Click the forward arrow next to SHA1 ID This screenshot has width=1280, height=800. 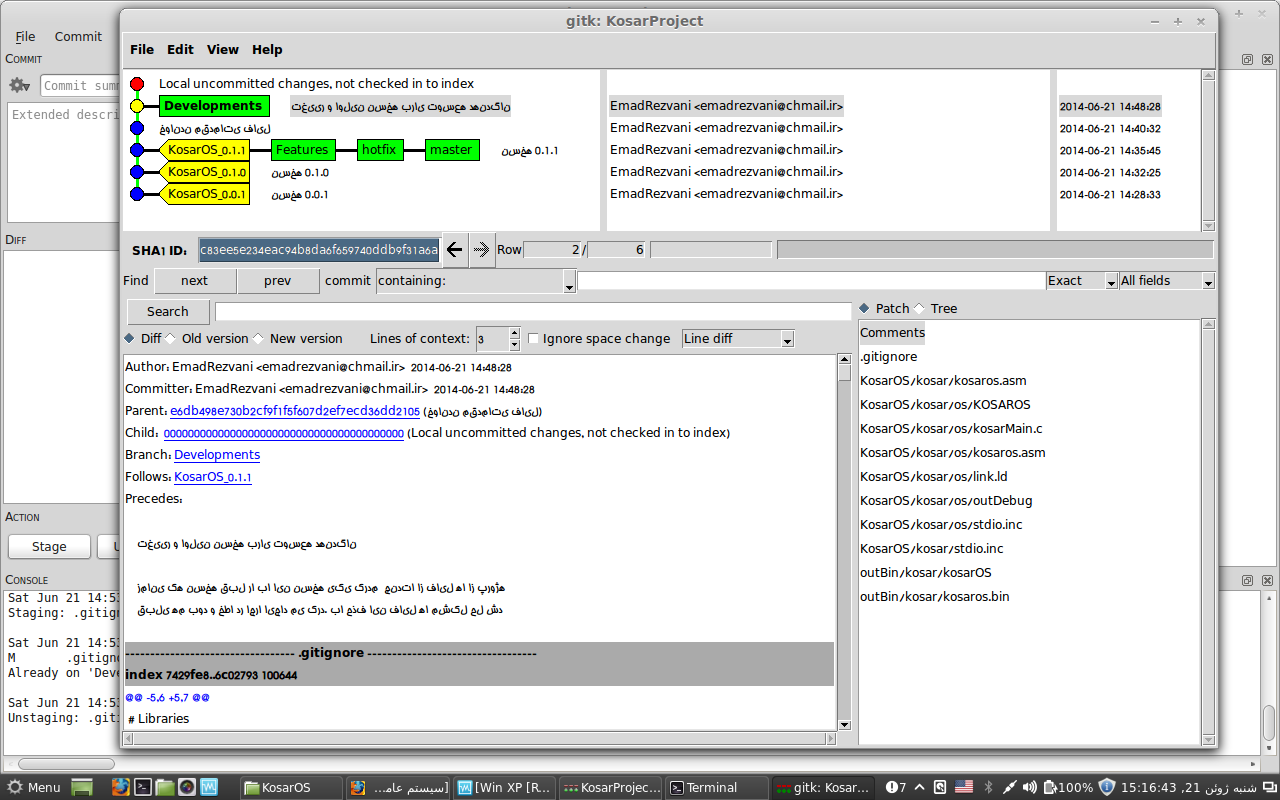(482, 250)
